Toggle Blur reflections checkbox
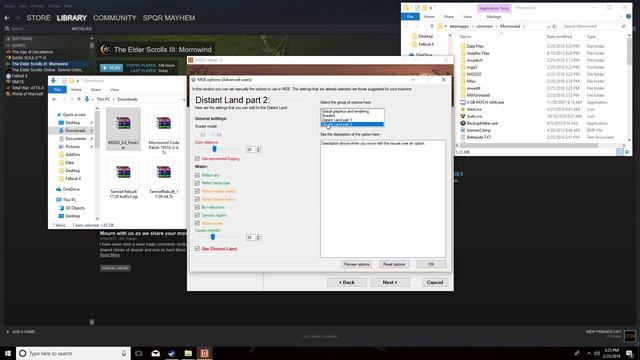The height and width of the screenshot is (360, 640). (197, 207)
